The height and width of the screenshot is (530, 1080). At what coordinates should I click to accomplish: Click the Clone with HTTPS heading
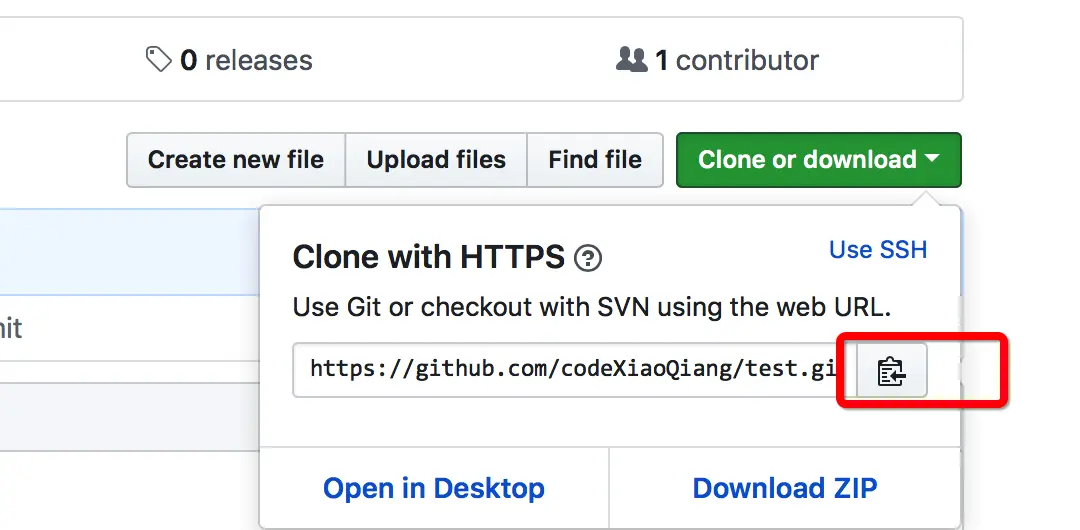[x=428, y=258]
